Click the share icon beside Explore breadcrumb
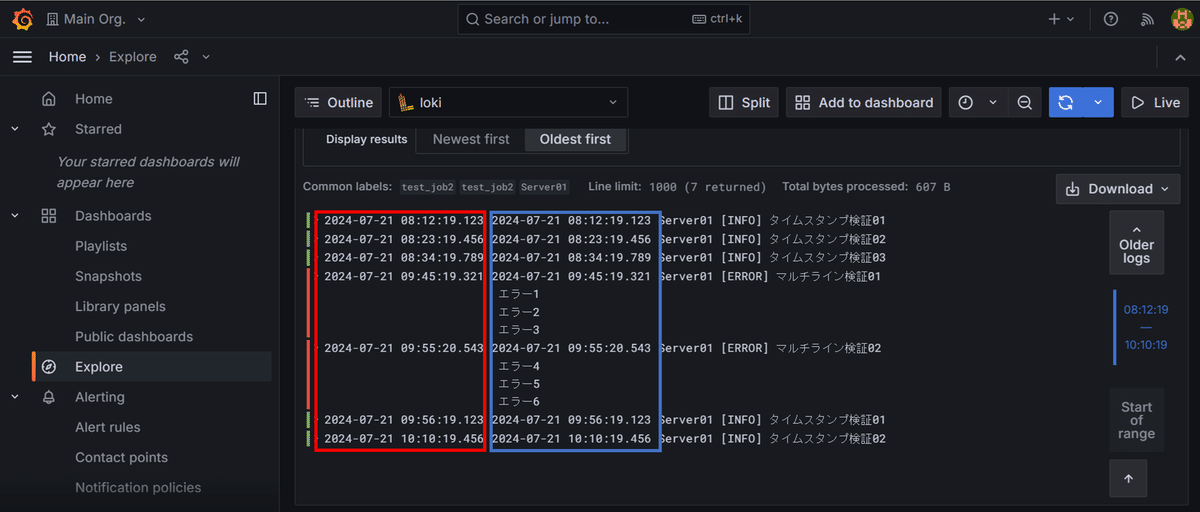This screenshot has width=1200, height=512. [x=181, y=57]
